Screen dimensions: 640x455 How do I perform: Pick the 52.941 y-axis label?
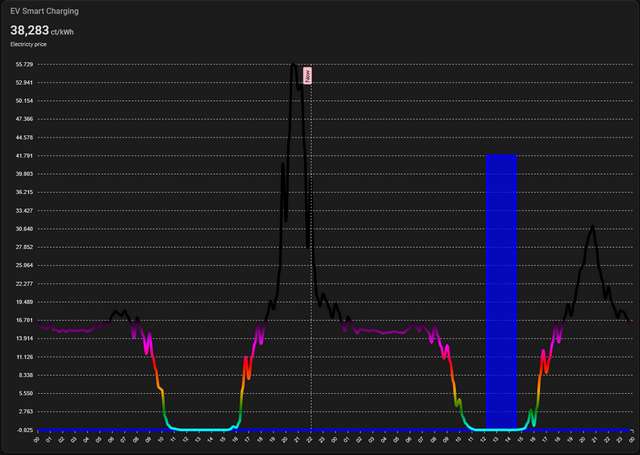pos(24,82)
